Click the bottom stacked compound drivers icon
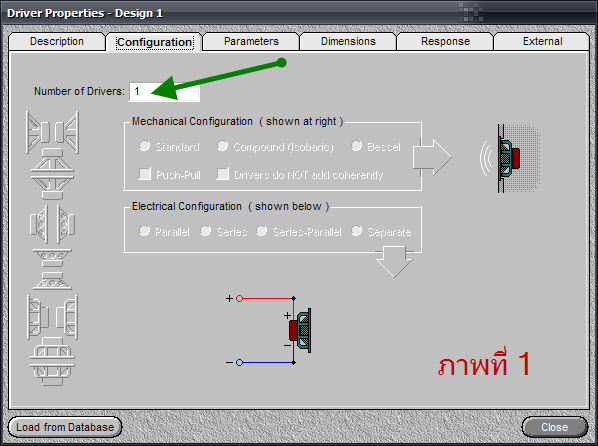The image size is (598, 446). pyautogui.click(x=52, y=362)
